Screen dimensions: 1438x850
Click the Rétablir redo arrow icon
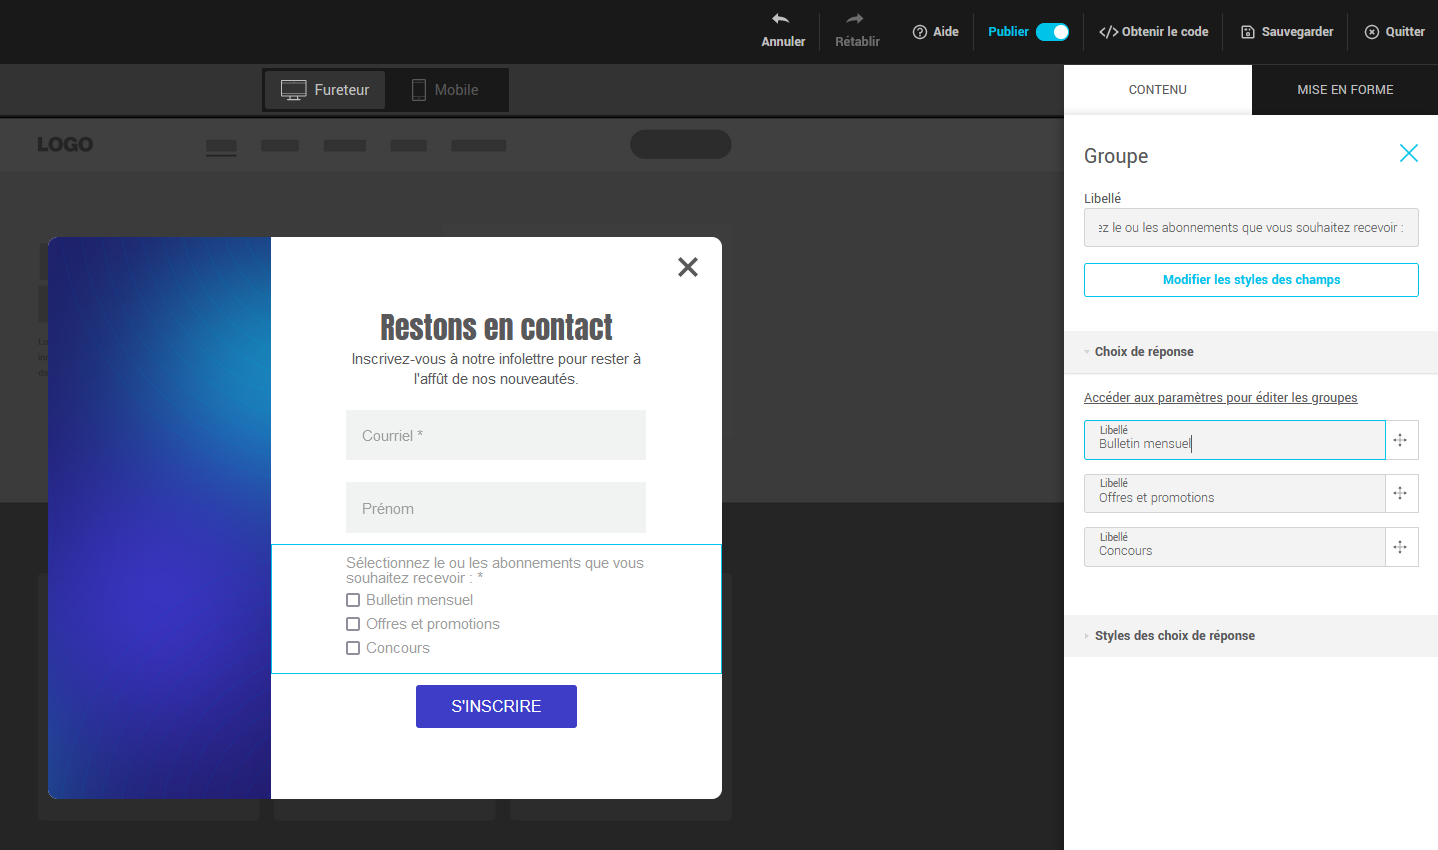tap(855, 19)
